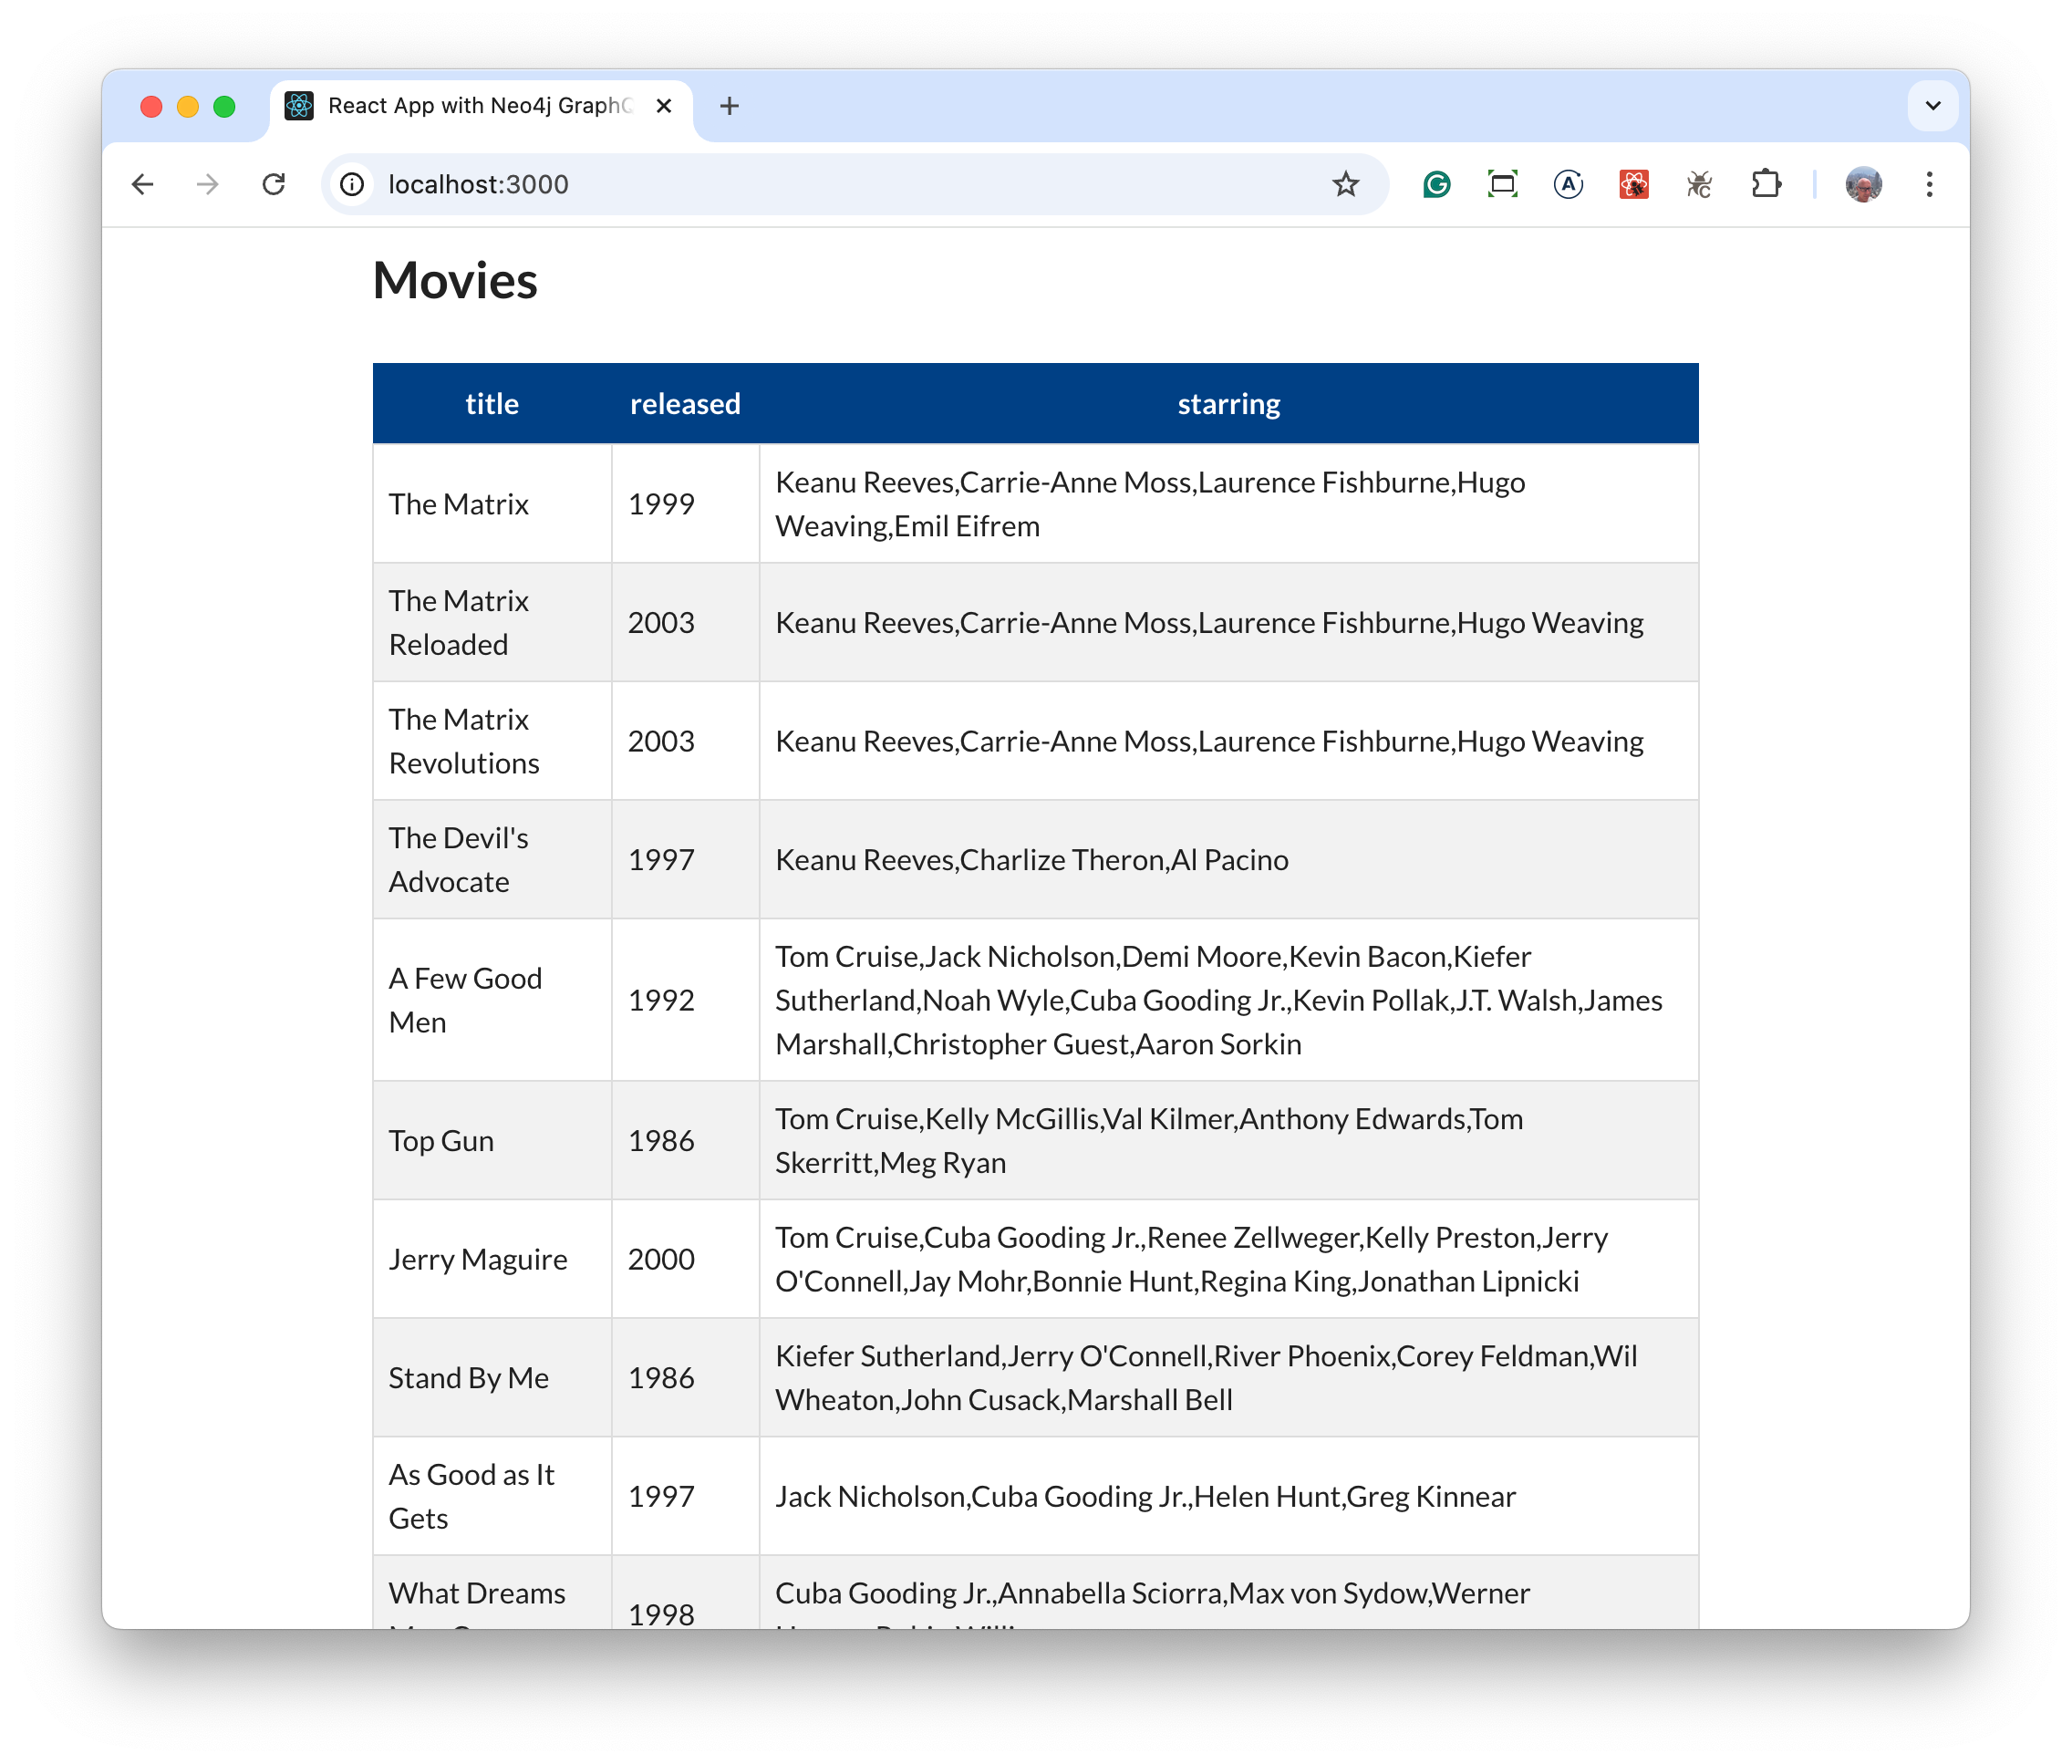
Task: Click release year 1997 for As Good as It Gets
Action: [685, 1496]
